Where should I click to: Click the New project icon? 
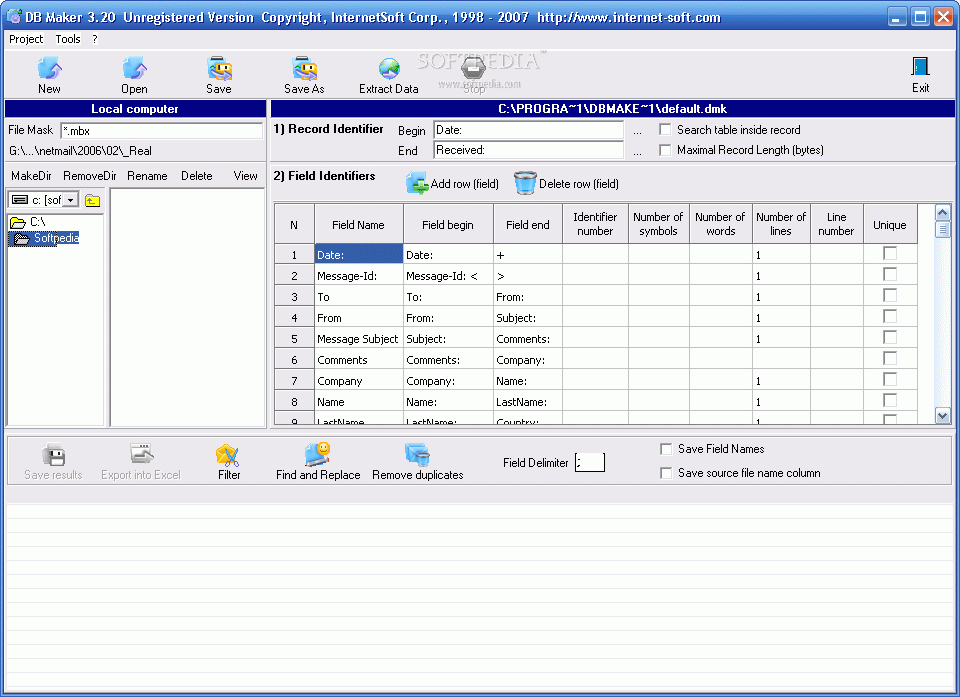pyautogui.click(x=50, y=68)
